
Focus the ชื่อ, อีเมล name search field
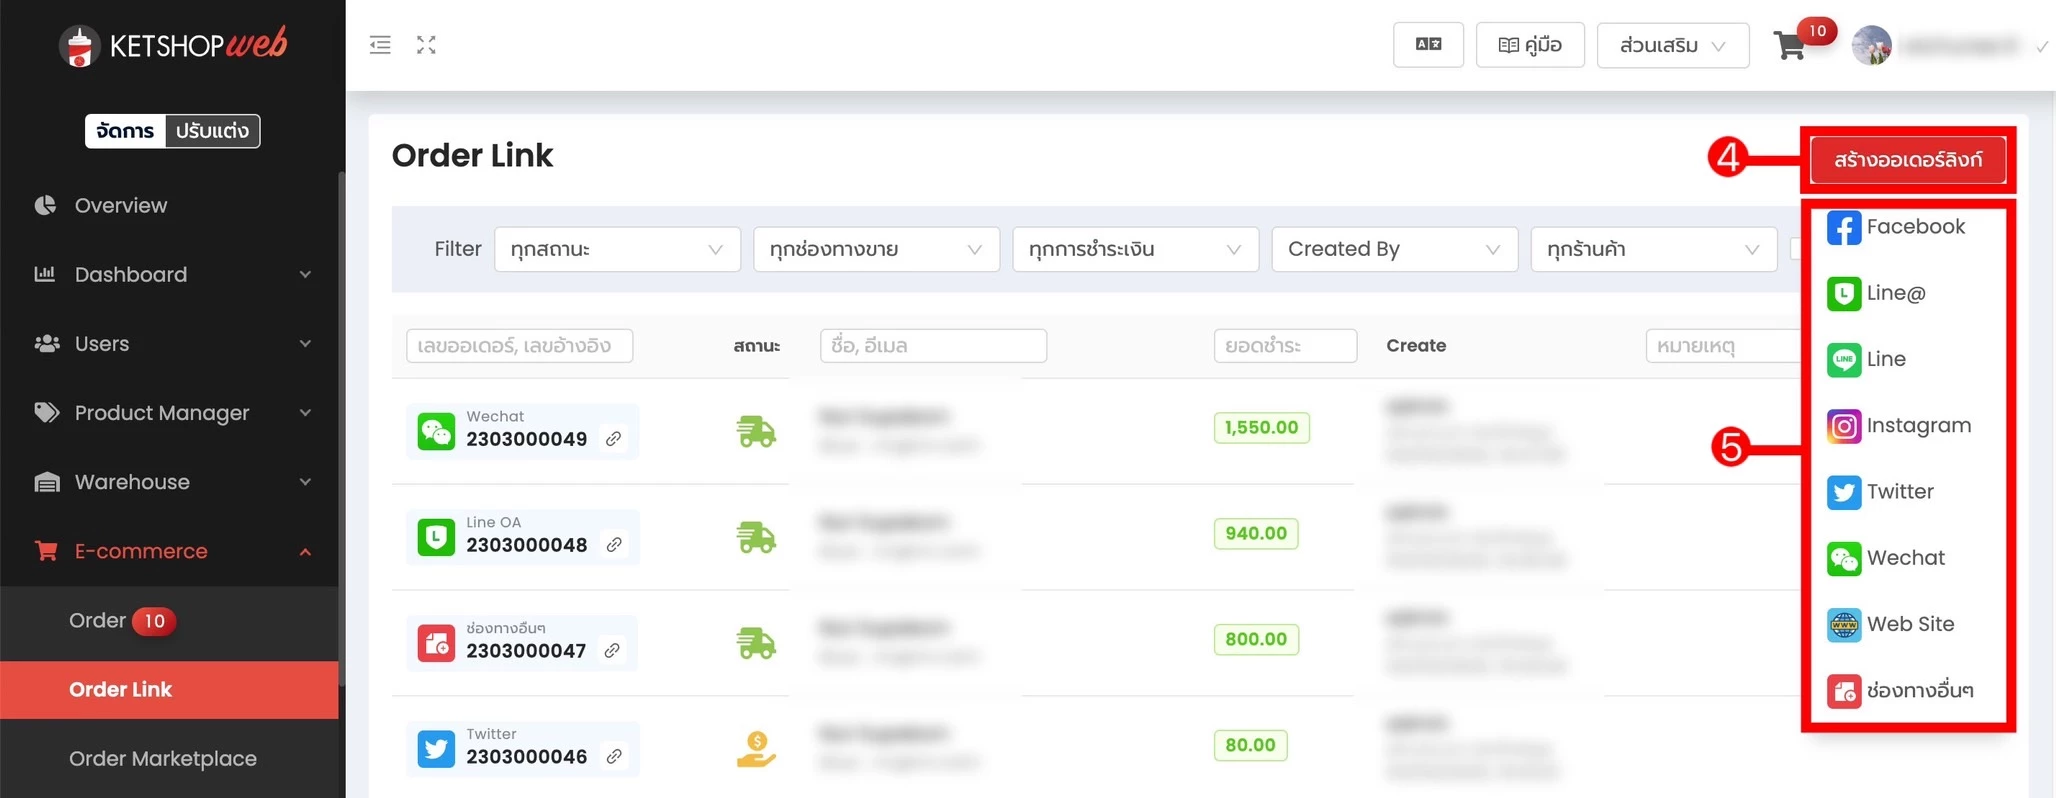click(933, 346)
